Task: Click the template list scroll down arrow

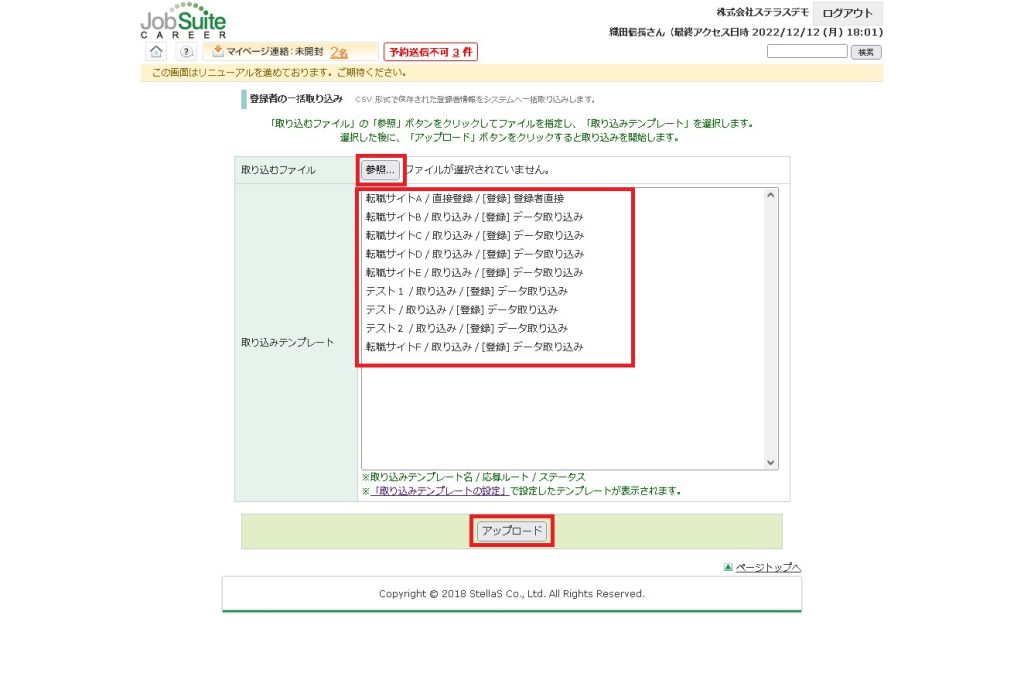Action: 770,462
